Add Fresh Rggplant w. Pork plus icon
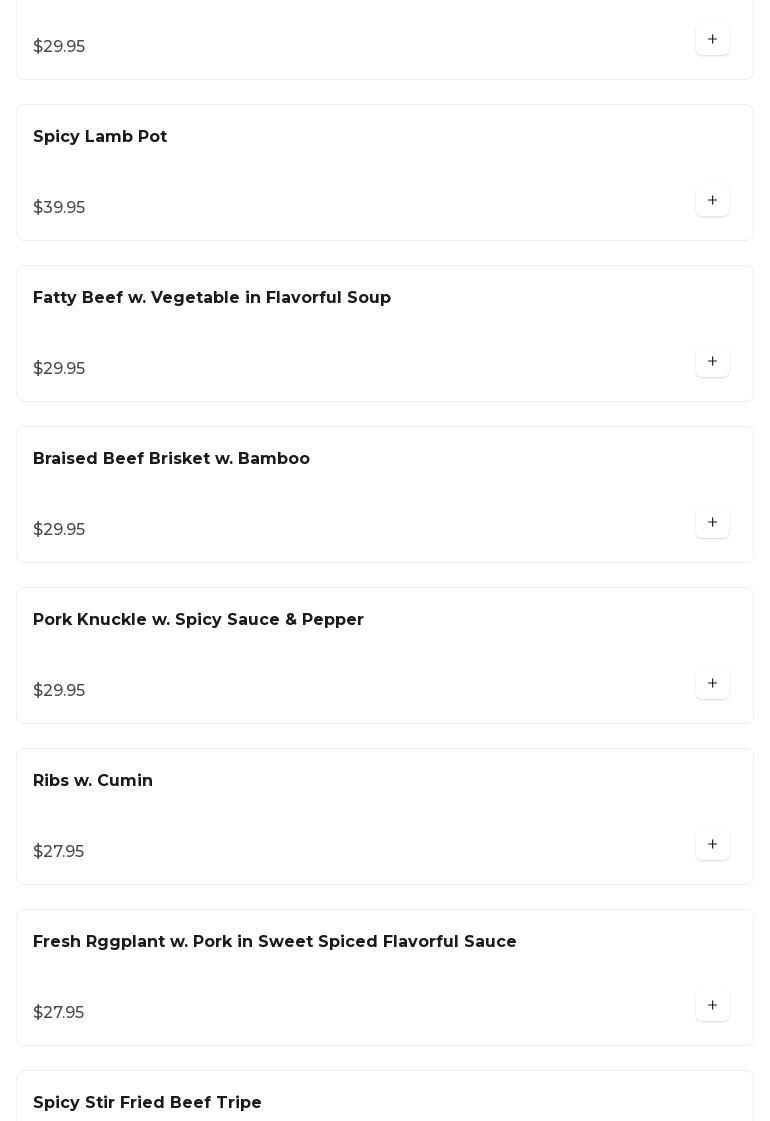The image size is (770, 1121). 712,1004
